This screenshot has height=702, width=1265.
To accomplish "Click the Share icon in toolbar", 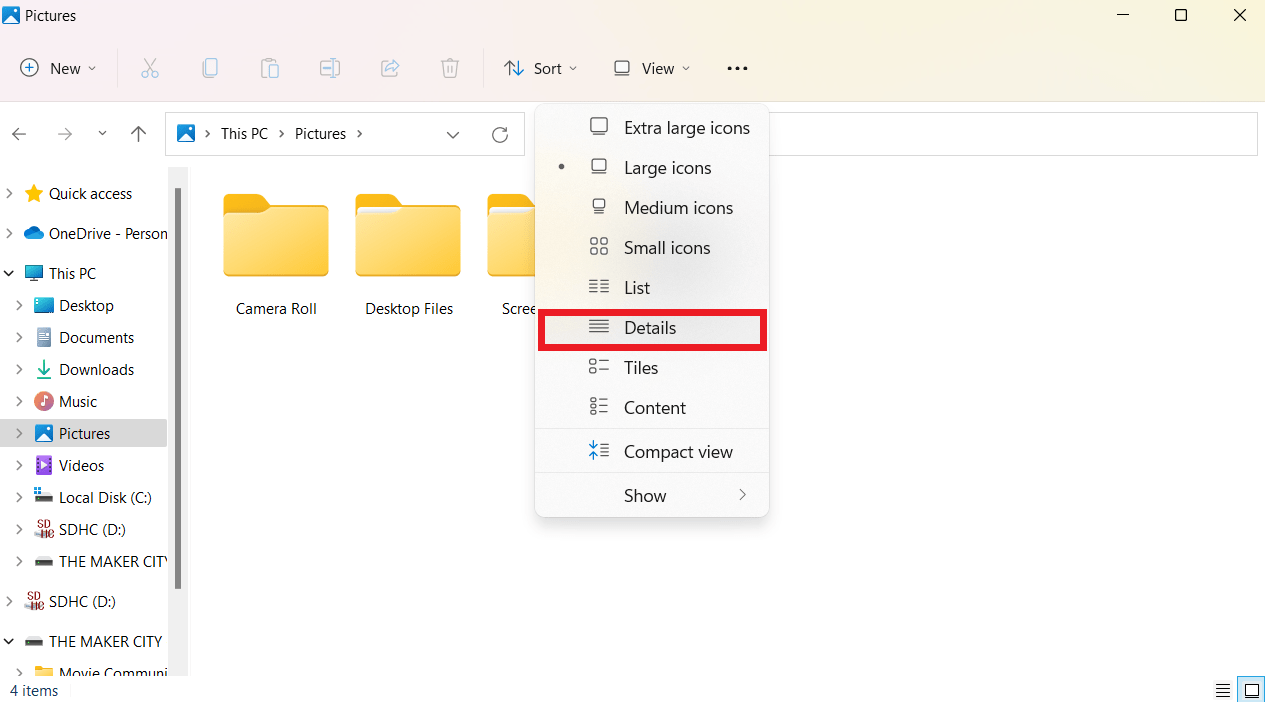I will (x=390, y=68).
